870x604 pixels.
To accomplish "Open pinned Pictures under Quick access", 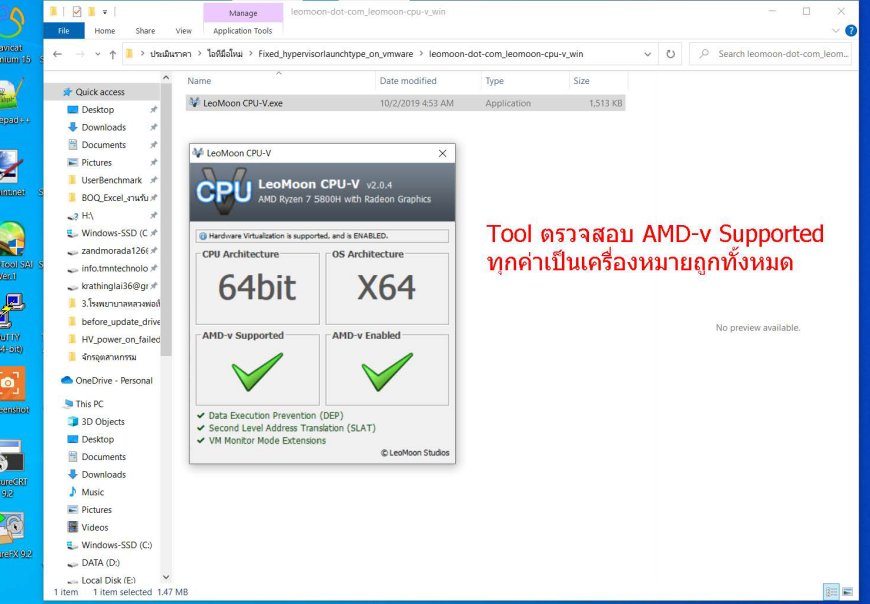I will [97, 163].
